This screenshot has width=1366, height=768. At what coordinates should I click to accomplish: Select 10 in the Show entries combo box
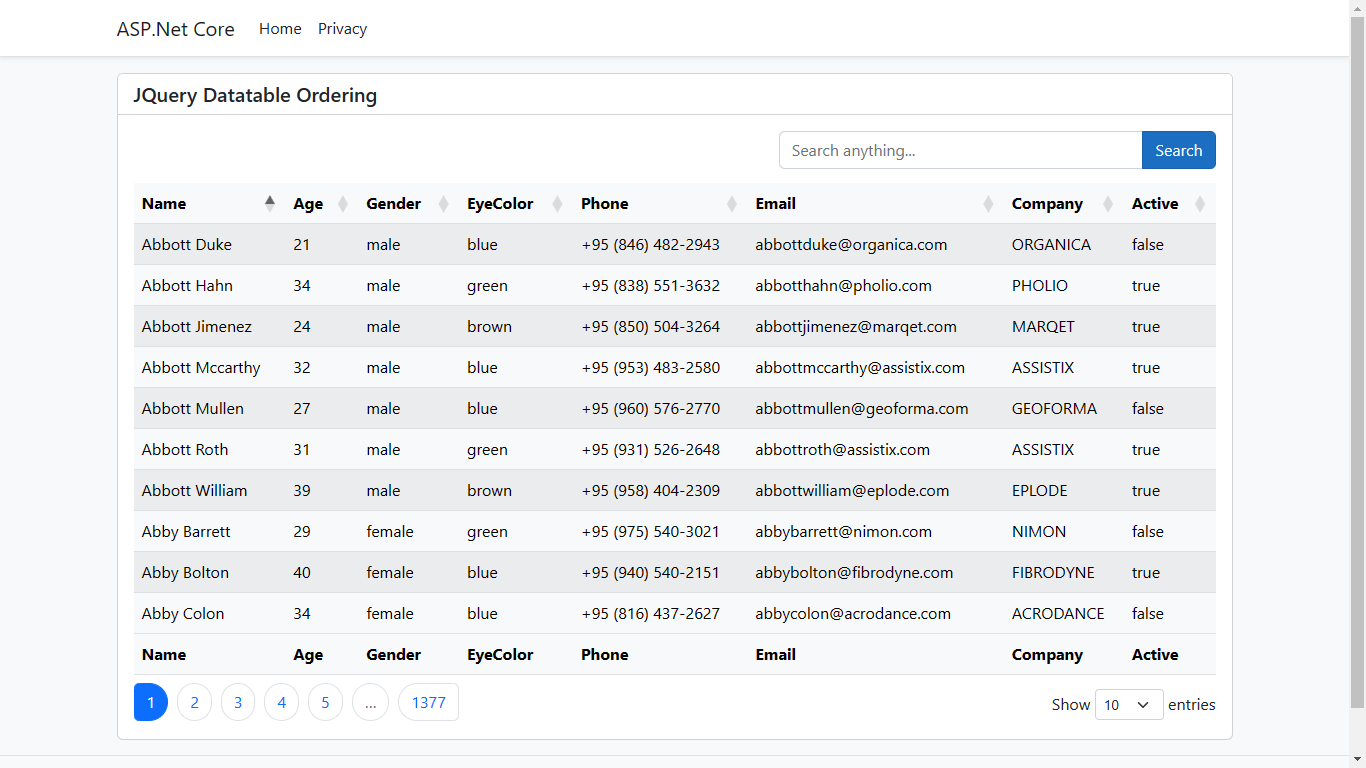[1129, 704]
